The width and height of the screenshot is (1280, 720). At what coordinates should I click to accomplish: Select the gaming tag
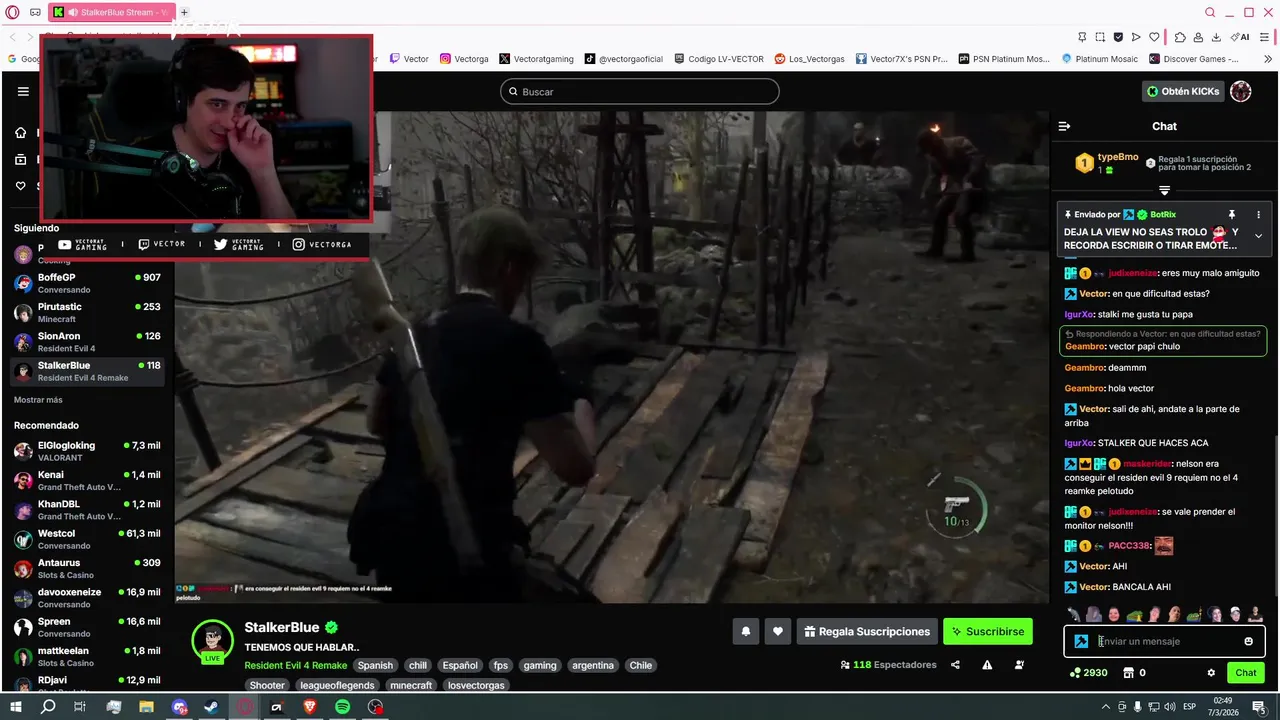[540, 665]
